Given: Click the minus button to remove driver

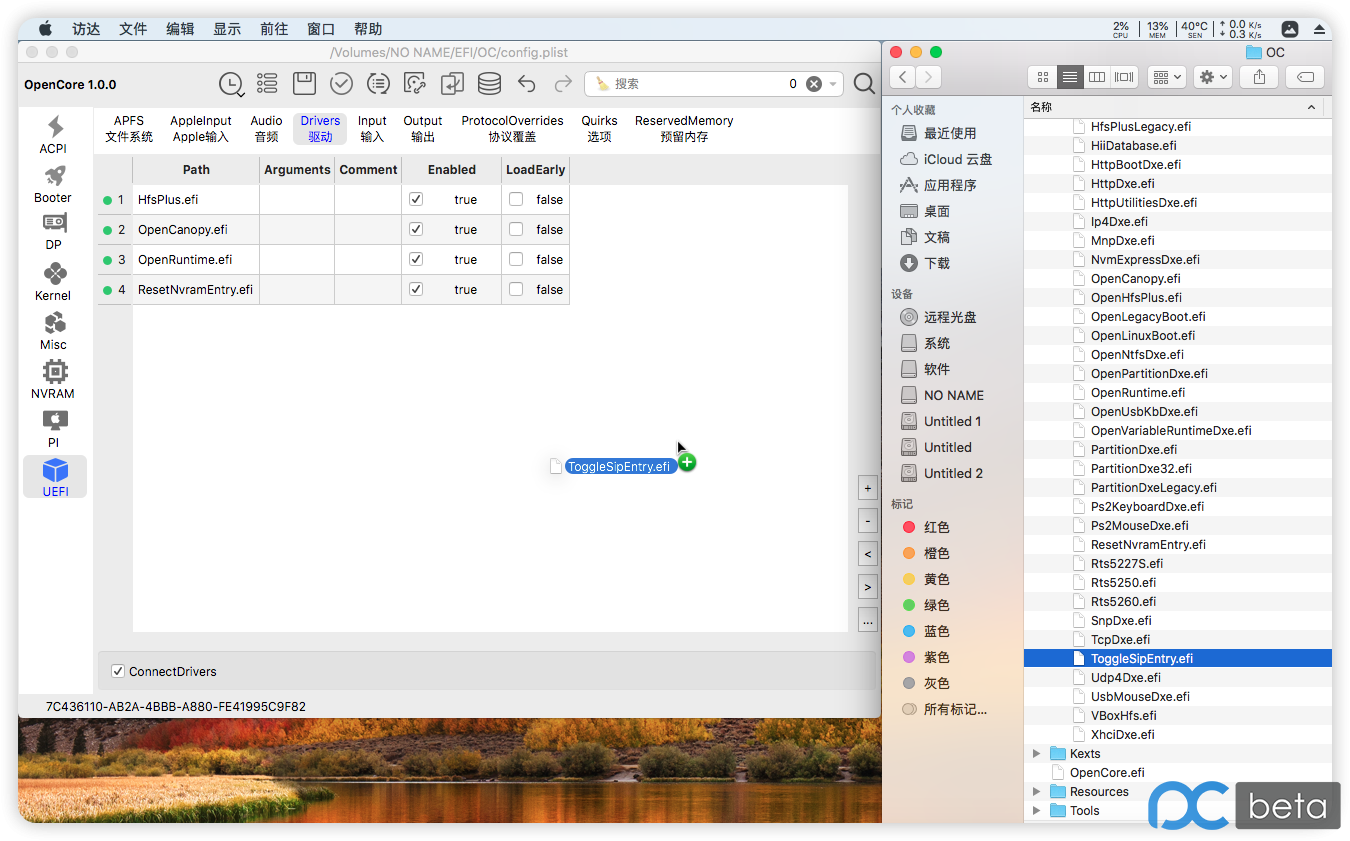Looking at the screenshot, I should pos(867,522).
